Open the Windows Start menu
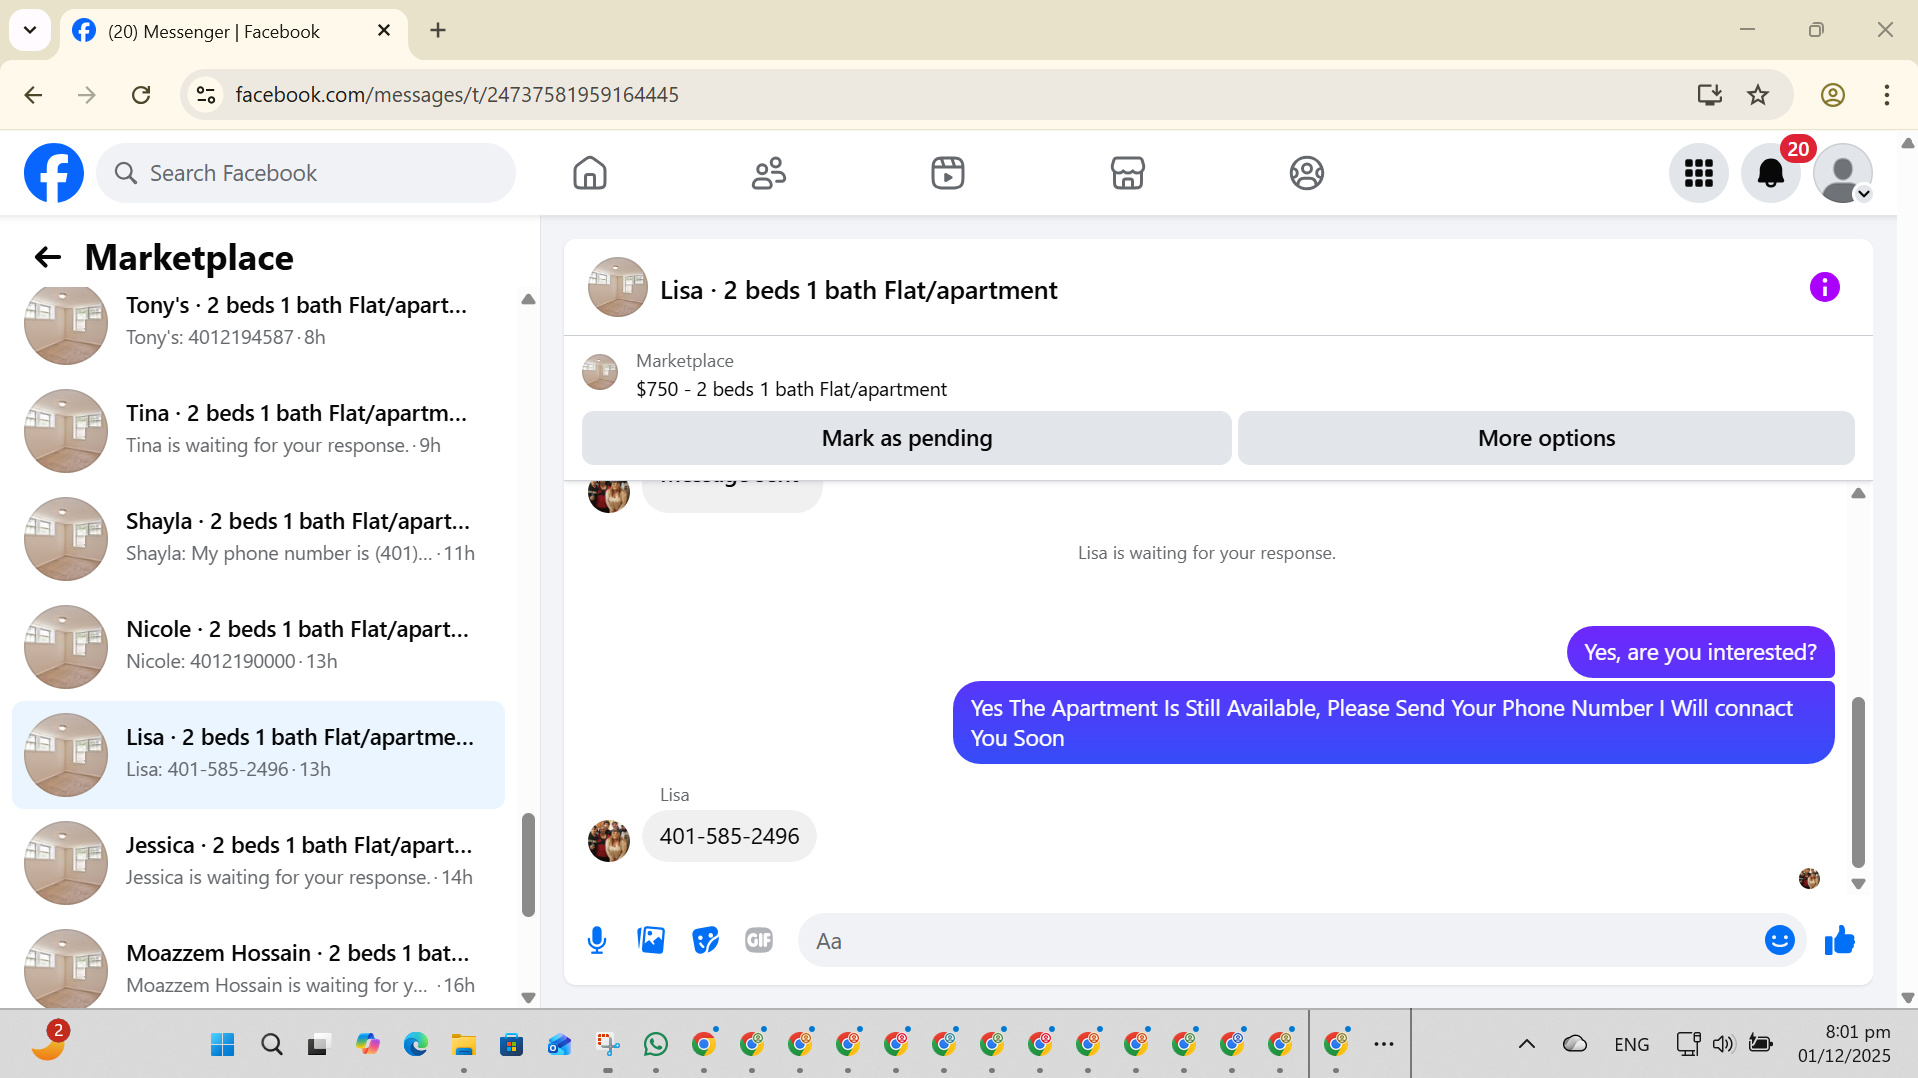Image resolution: width=1918 pixels, height=1078 pixels. point(223,1045)
